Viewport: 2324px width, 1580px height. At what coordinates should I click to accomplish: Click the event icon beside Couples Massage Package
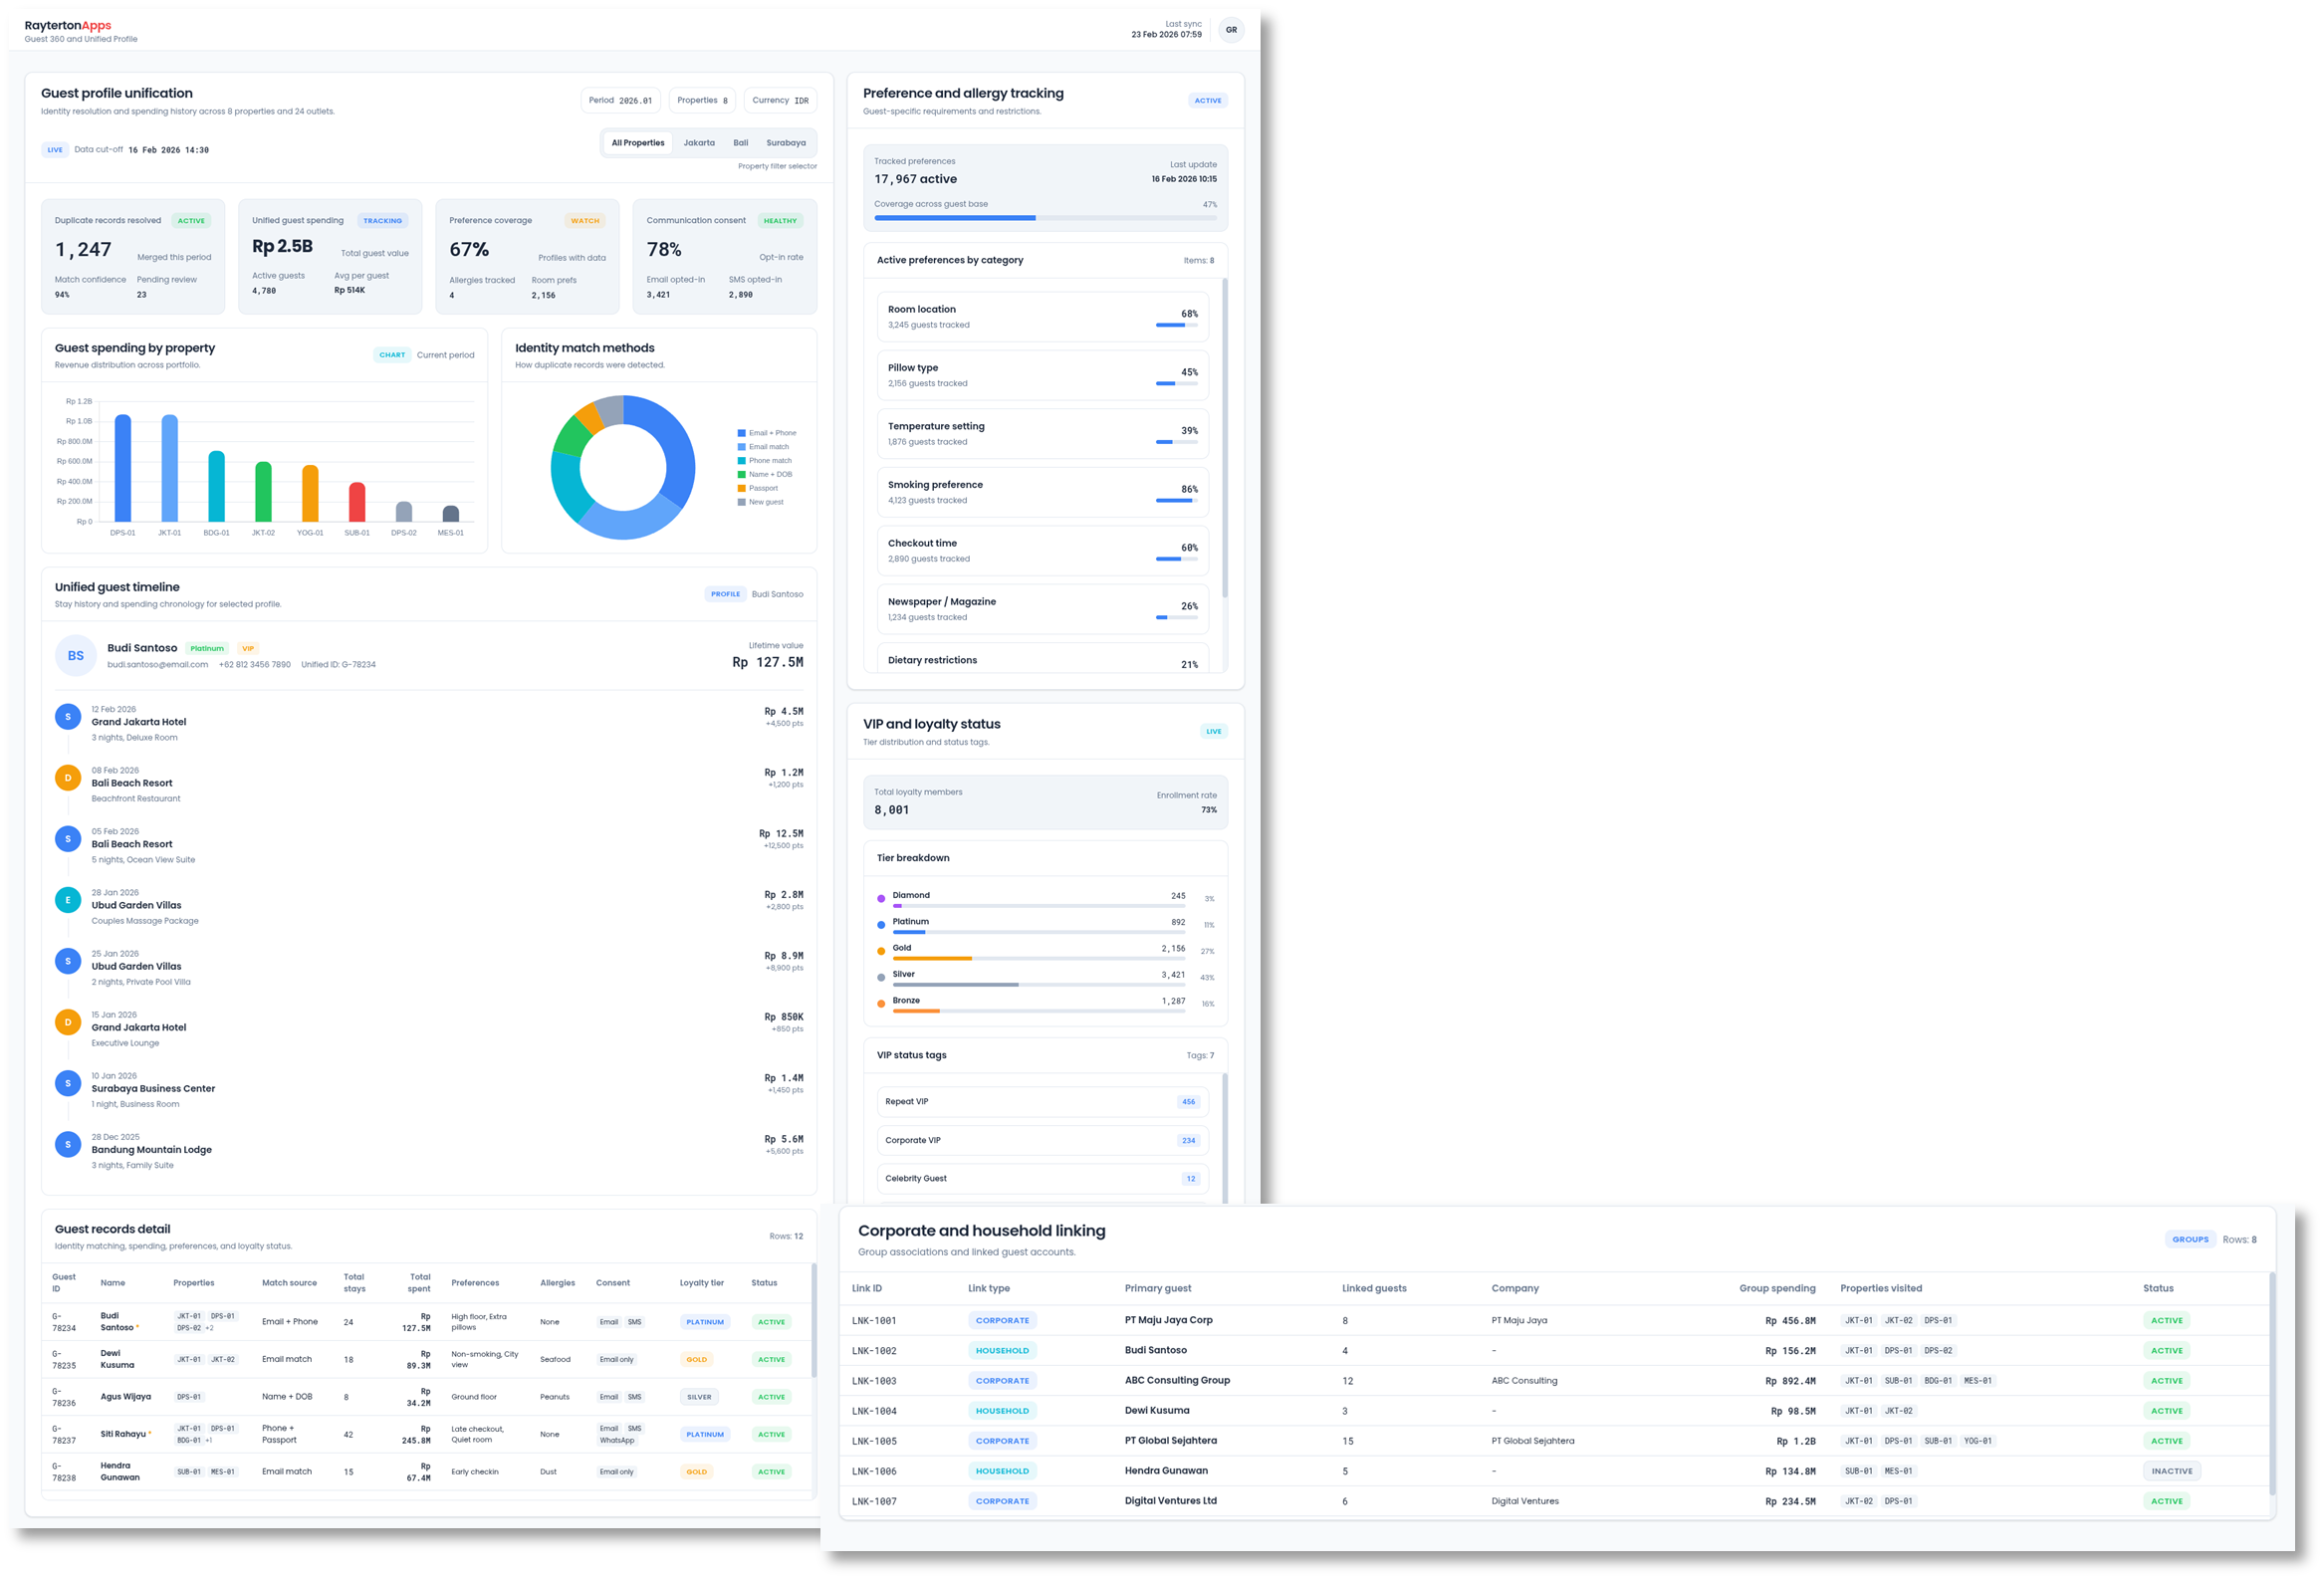pyautogui.click(x=67, y=899)
